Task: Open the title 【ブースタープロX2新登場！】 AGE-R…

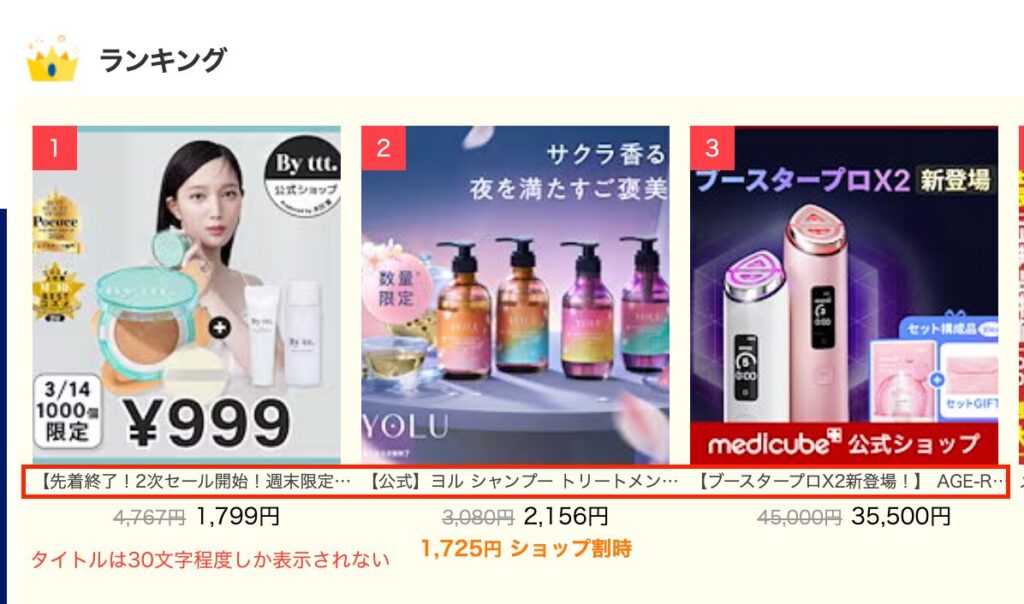Action: point(848,482)
